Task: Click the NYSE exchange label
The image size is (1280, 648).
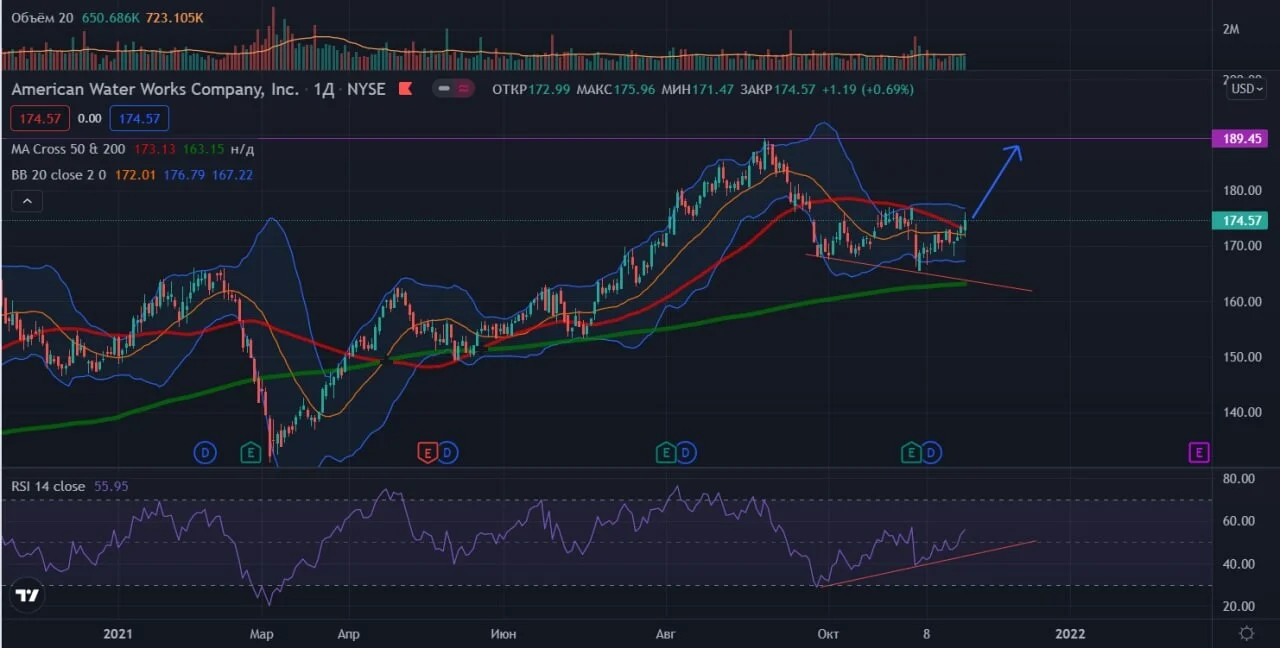Action: pos(366,89)
